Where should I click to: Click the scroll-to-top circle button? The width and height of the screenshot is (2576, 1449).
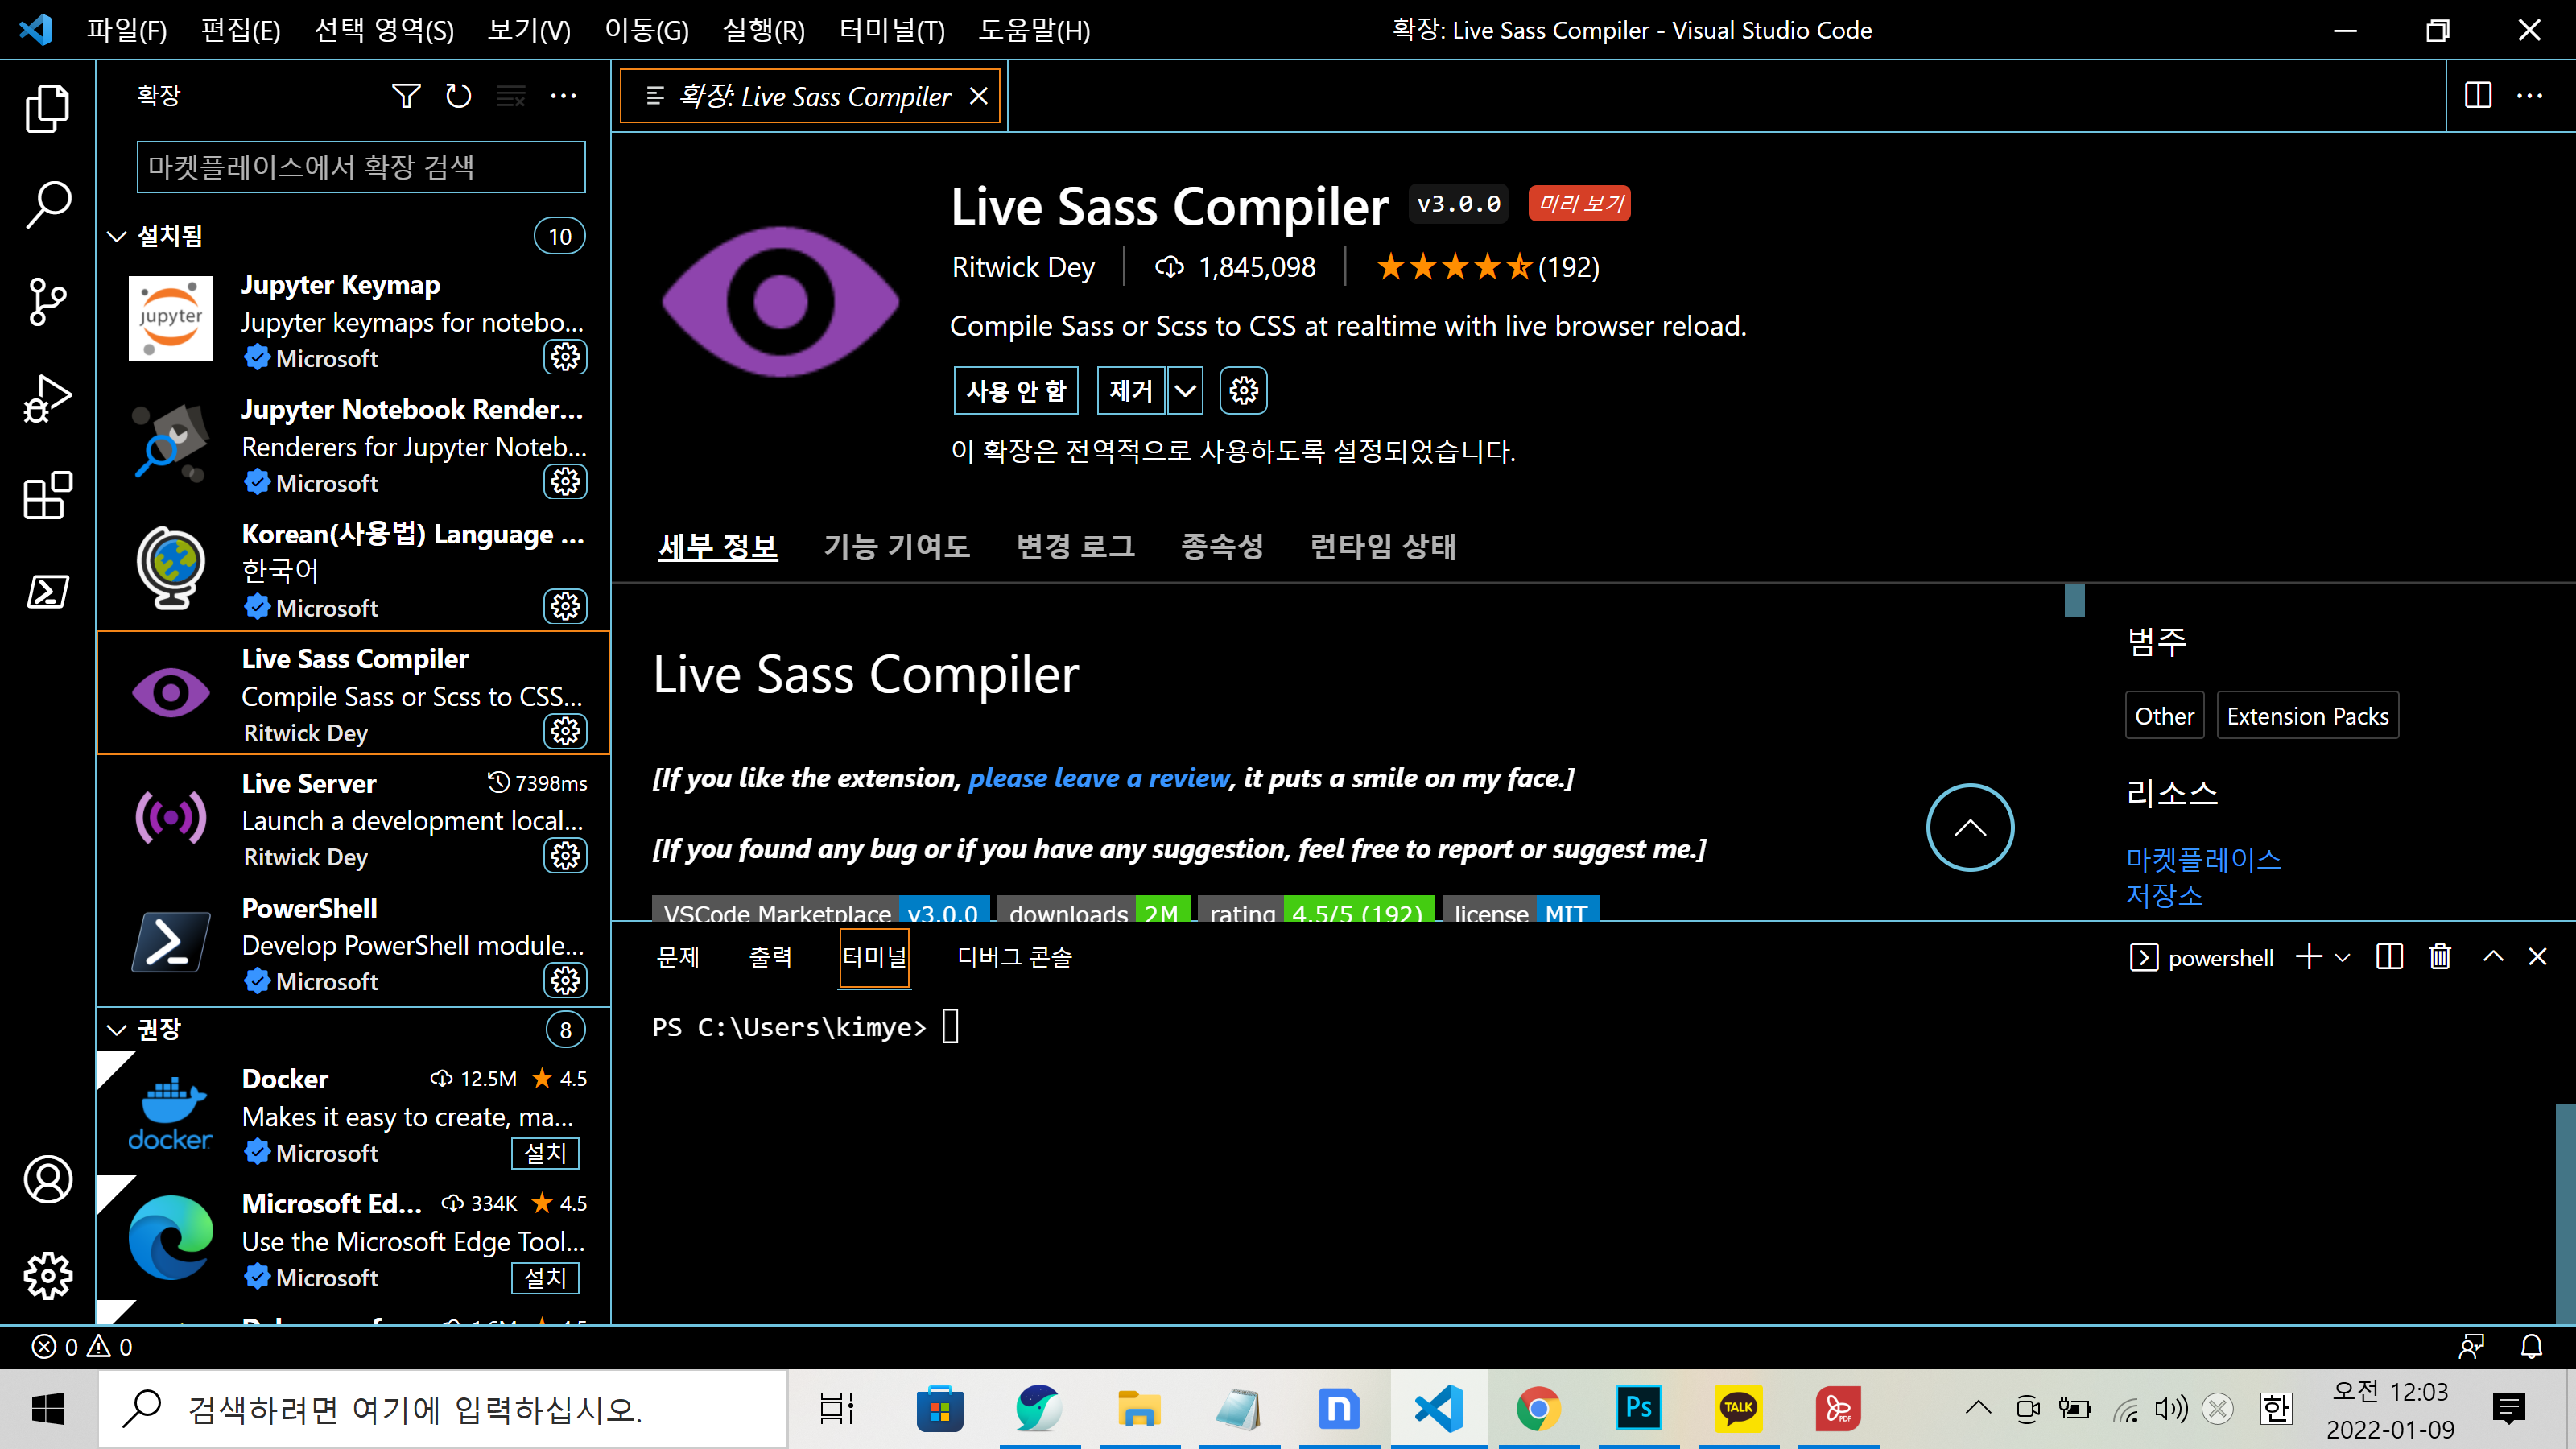pos(1970,827)
